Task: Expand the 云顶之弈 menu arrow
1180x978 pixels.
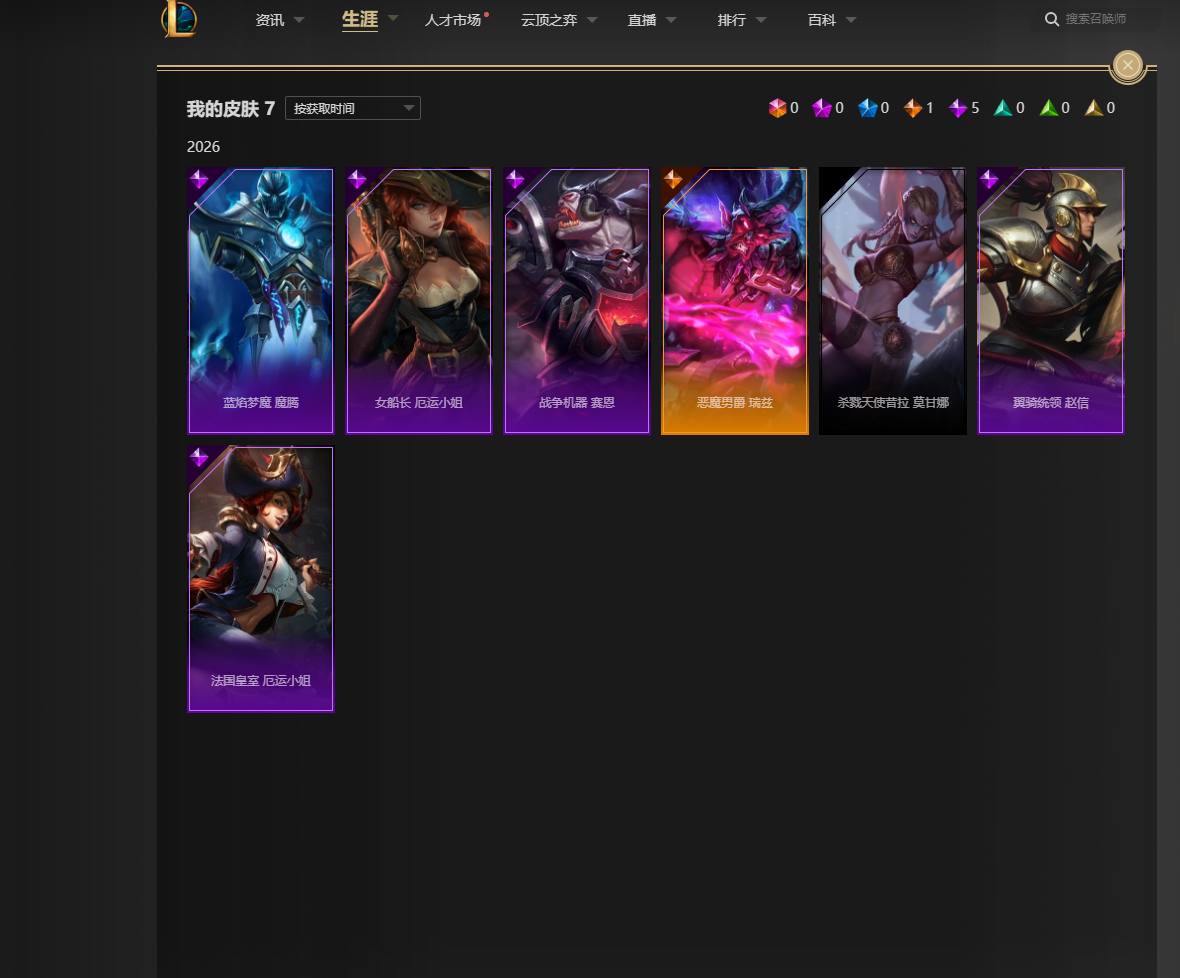Action: click(592, 20)
